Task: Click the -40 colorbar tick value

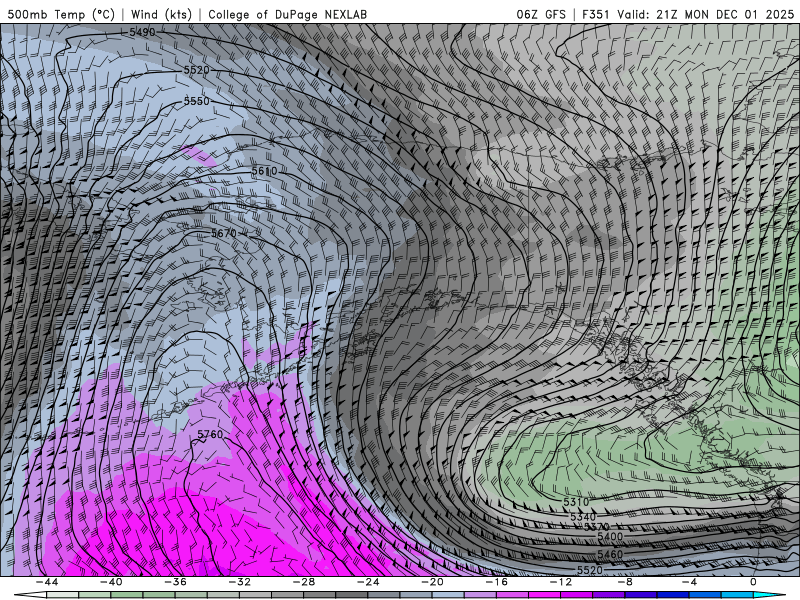Action: point(111,582)
